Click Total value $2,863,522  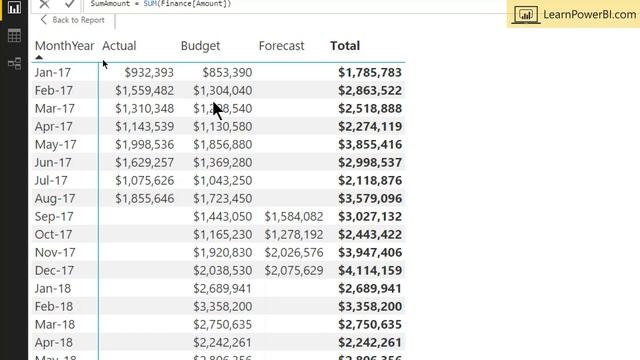[x=370, y=91]
